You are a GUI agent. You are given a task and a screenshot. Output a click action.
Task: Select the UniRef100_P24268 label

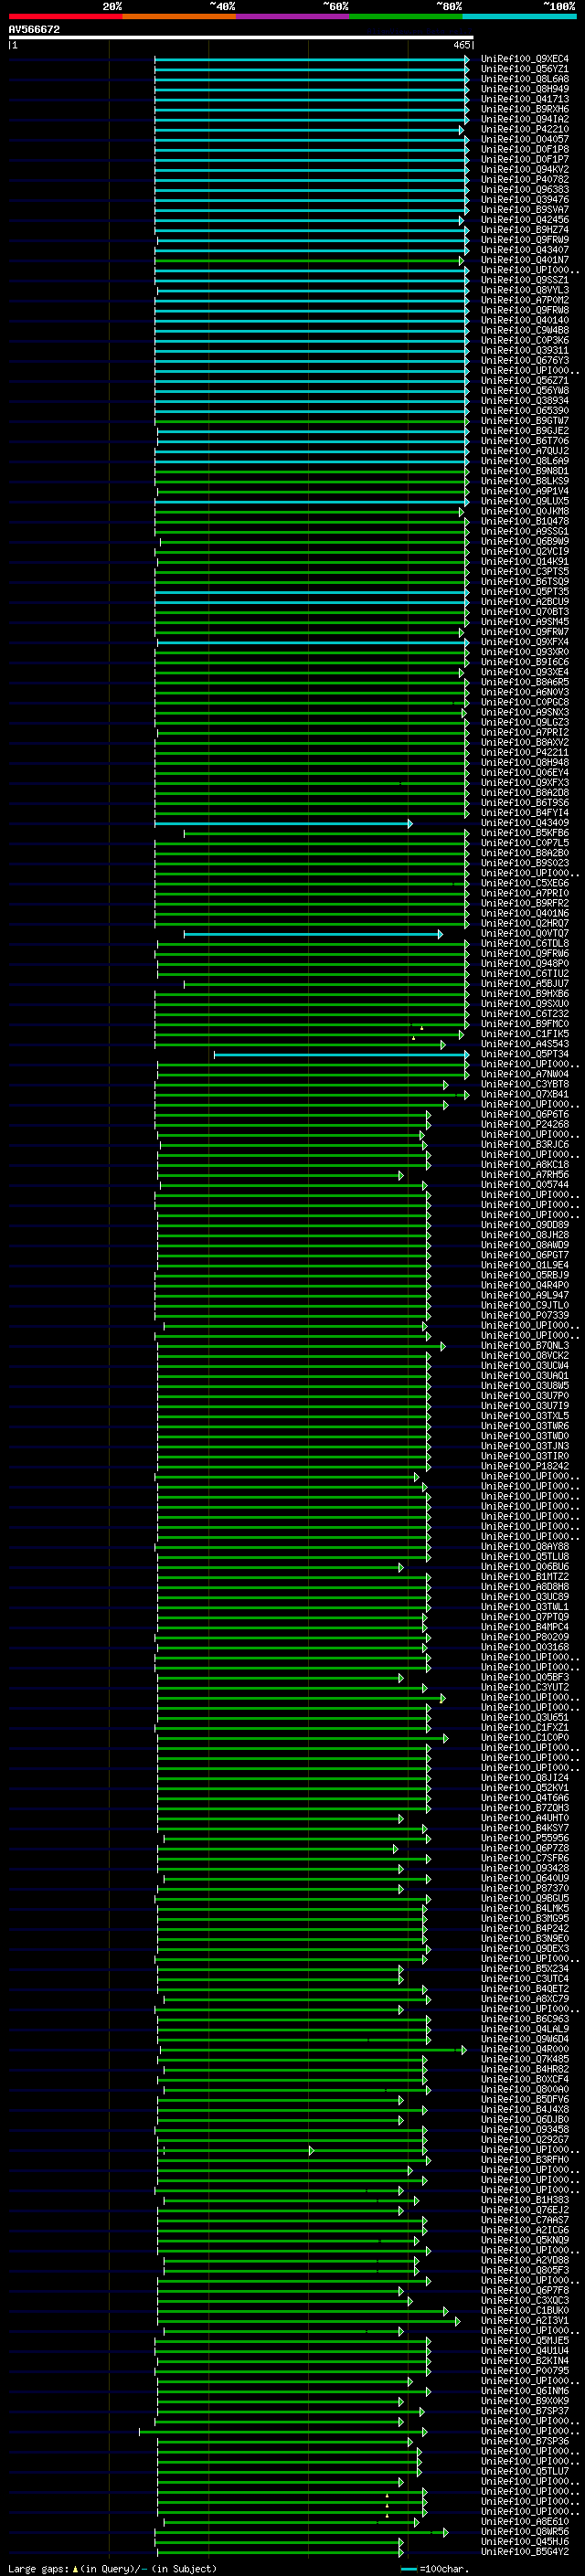pyautogui.click(x=524, y=1126)
